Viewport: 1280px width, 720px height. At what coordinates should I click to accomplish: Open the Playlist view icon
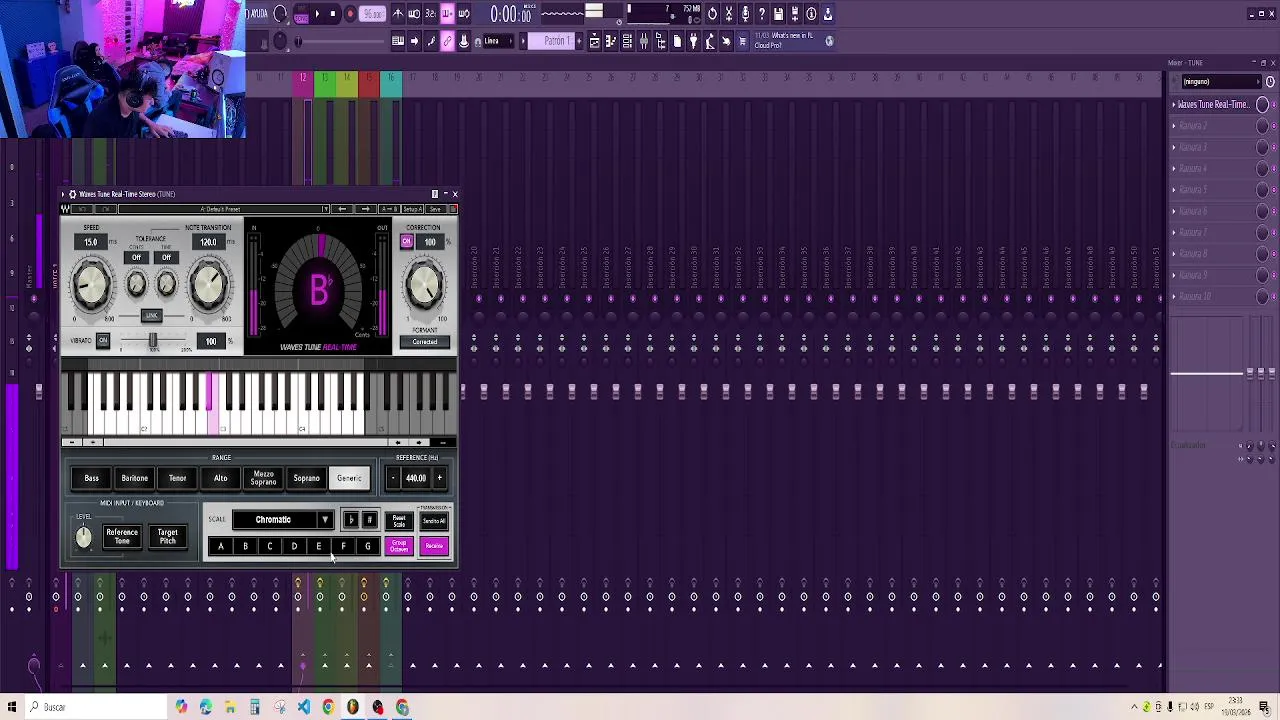(595, 41)
